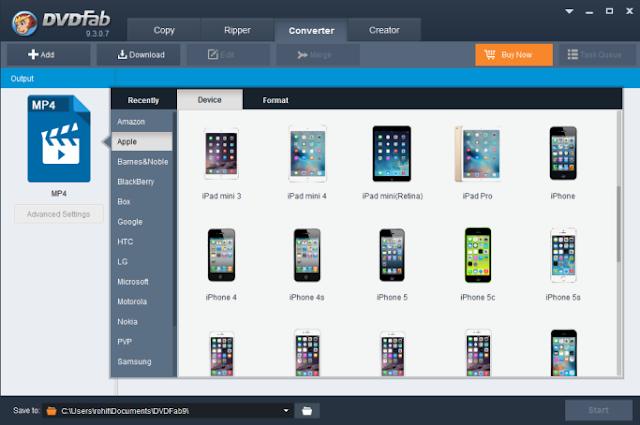This screenshot has width=640, height=425.
Task: Choose the iPad mini 3 device icon
Action: 221,154
